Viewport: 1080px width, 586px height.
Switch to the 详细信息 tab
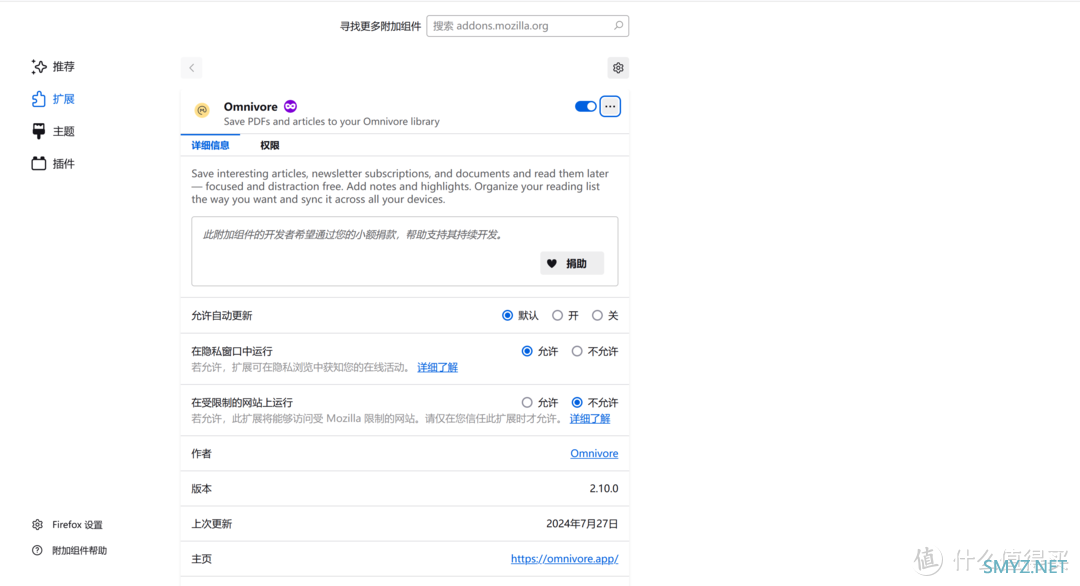(210, 145)
